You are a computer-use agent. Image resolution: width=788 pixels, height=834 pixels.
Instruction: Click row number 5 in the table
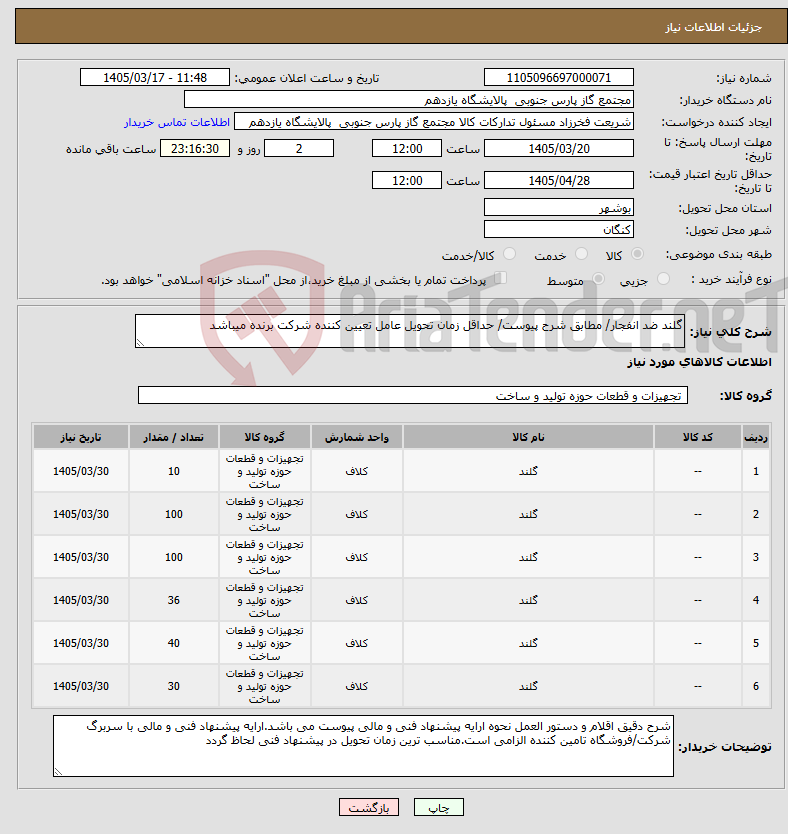(756, 643)
